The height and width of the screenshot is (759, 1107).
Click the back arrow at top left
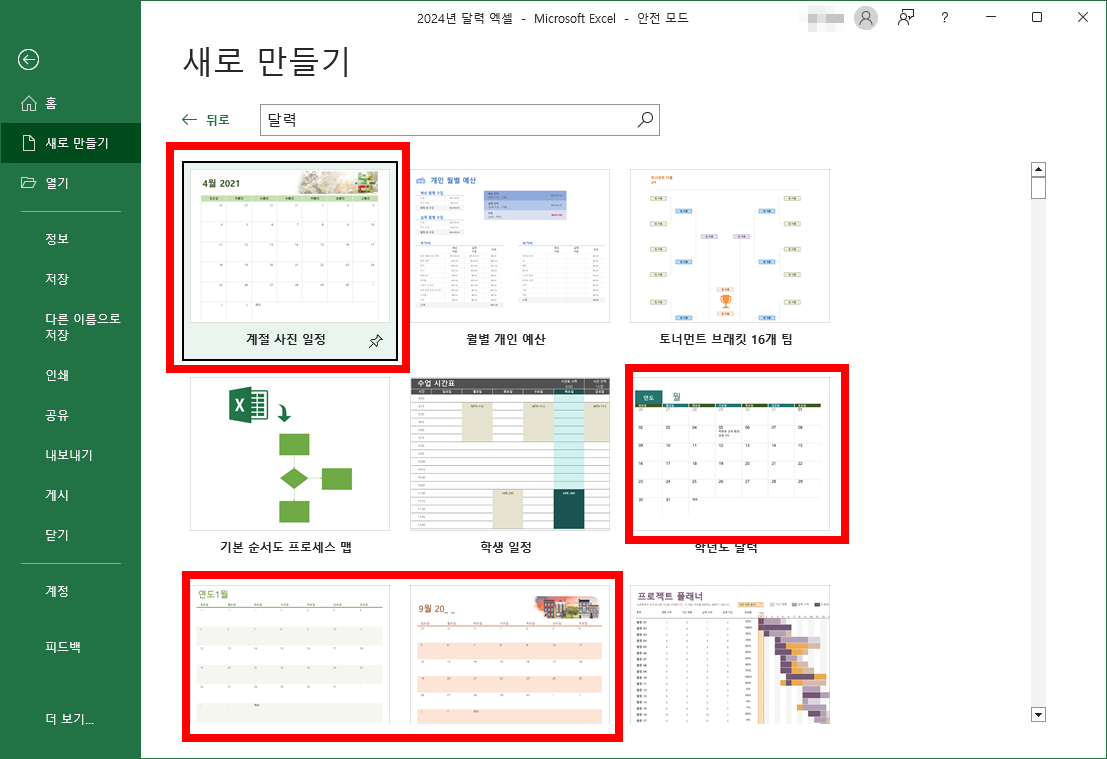click(x=28, y=61)
